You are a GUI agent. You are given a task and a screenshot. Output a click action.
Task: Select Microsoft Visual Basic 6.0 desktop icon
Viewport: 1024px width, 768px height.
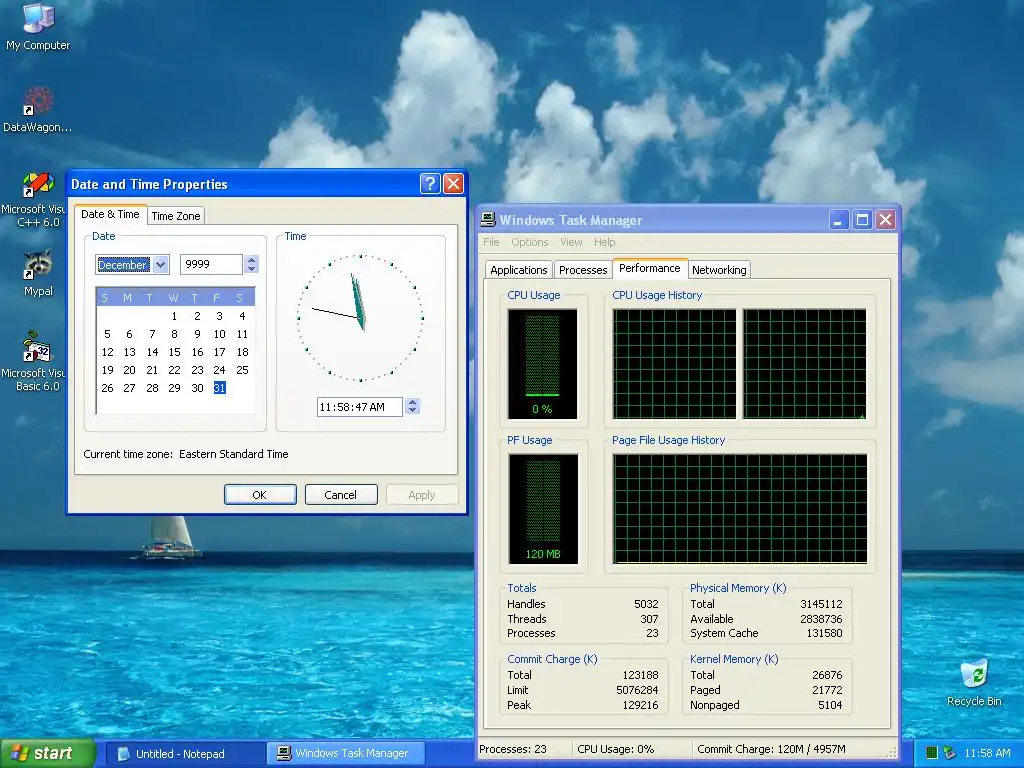tap(38, 361)
